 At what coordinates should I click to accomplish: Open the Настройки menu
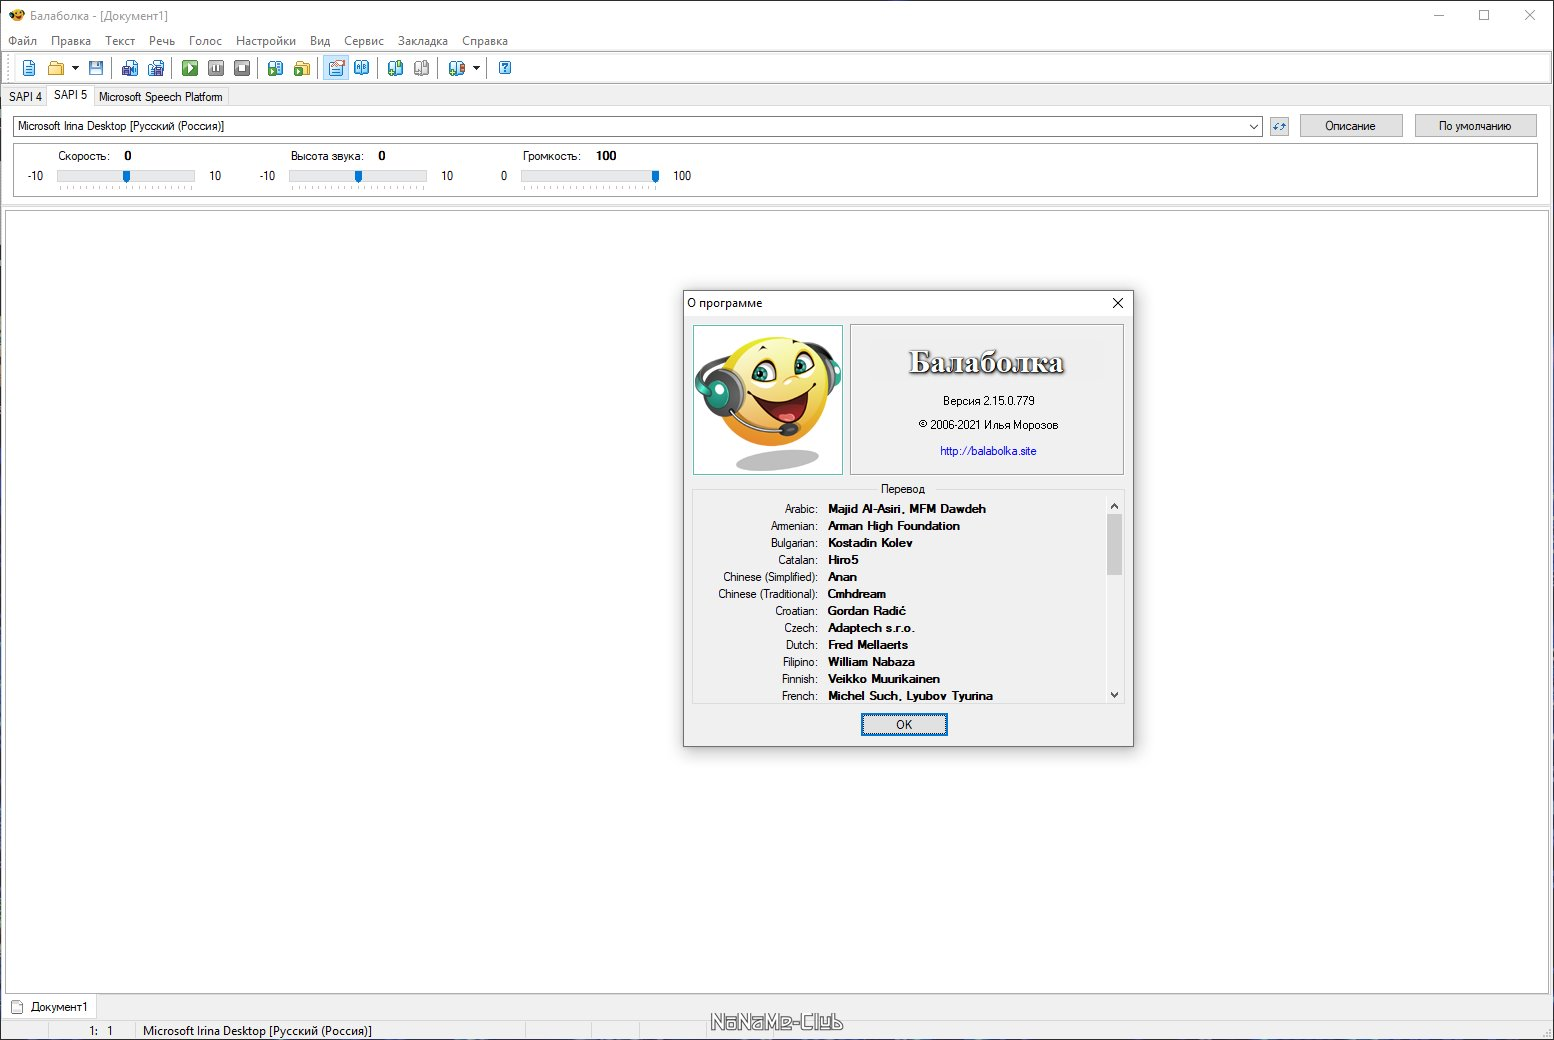click(x=266, y=41)
